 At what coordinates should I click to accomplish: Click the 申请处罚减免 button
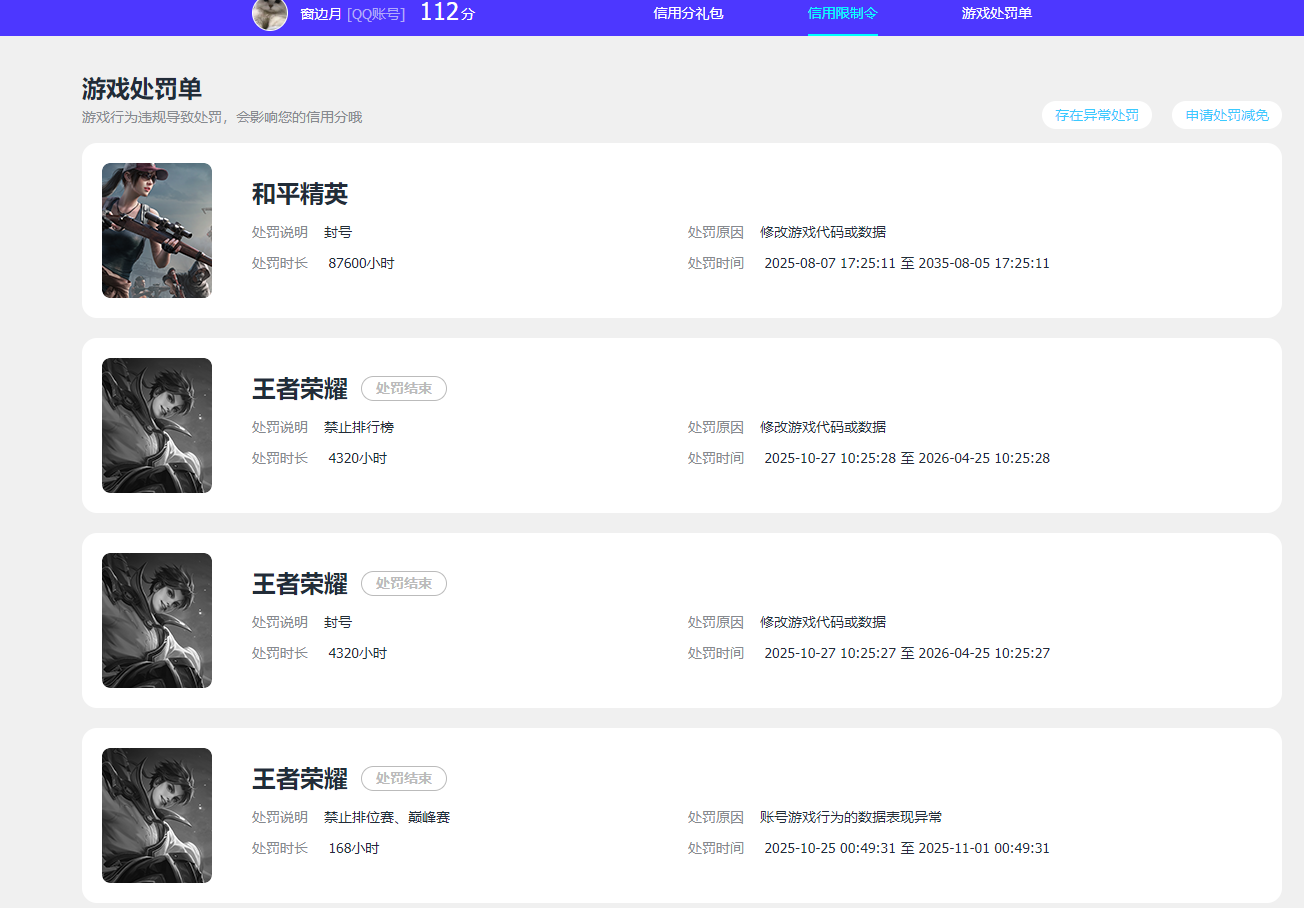pos(1226,114)
